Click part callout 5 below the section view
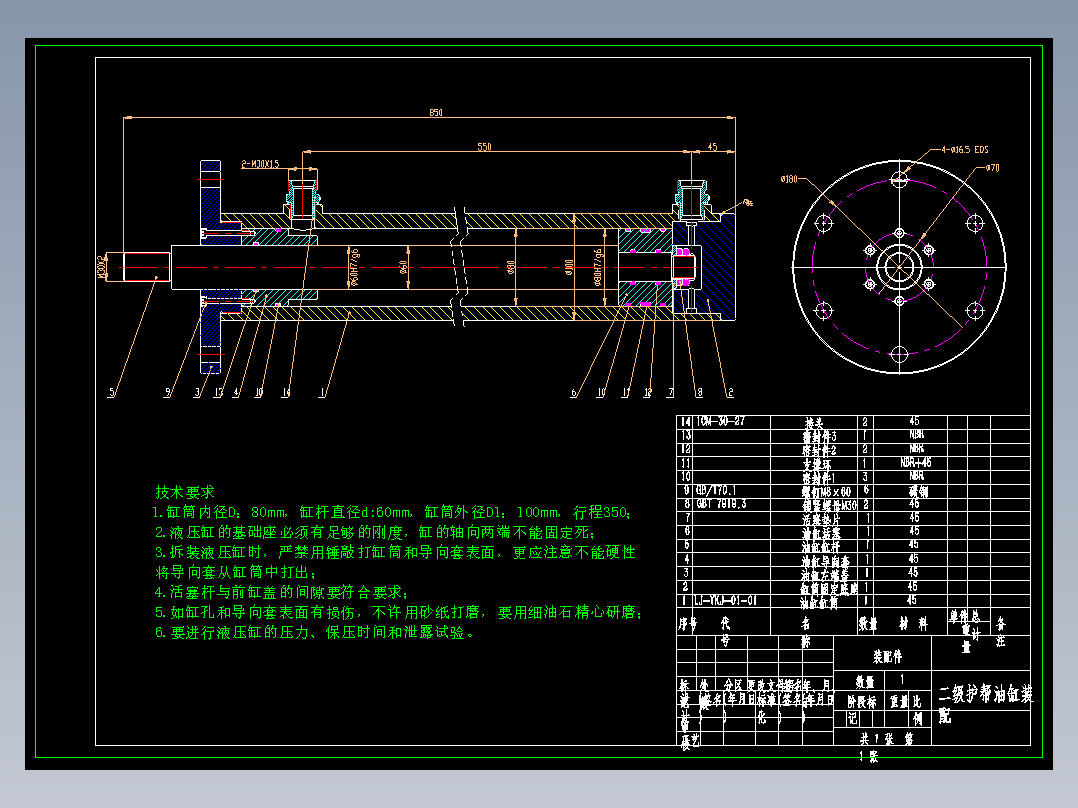Image resolution: width=1078 pixels, height=808 pixels. tap(111, 393)
